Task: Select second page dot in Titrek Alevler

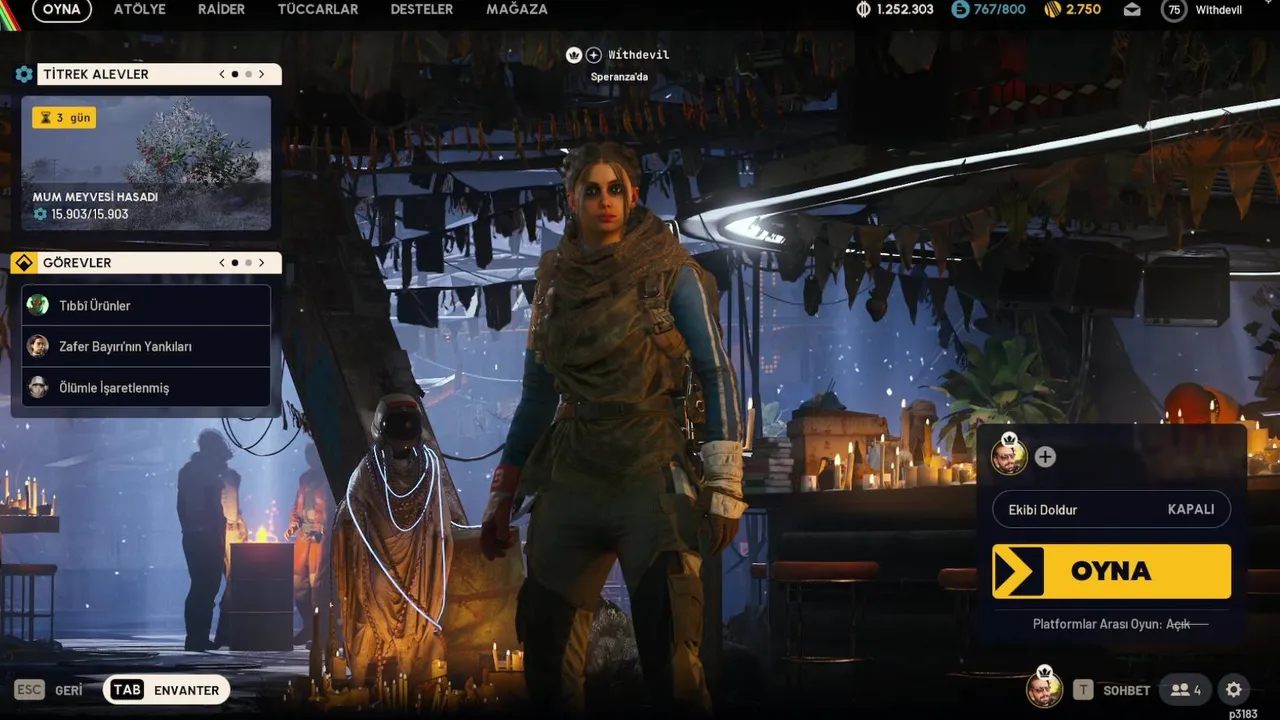Action: point(249,74)
